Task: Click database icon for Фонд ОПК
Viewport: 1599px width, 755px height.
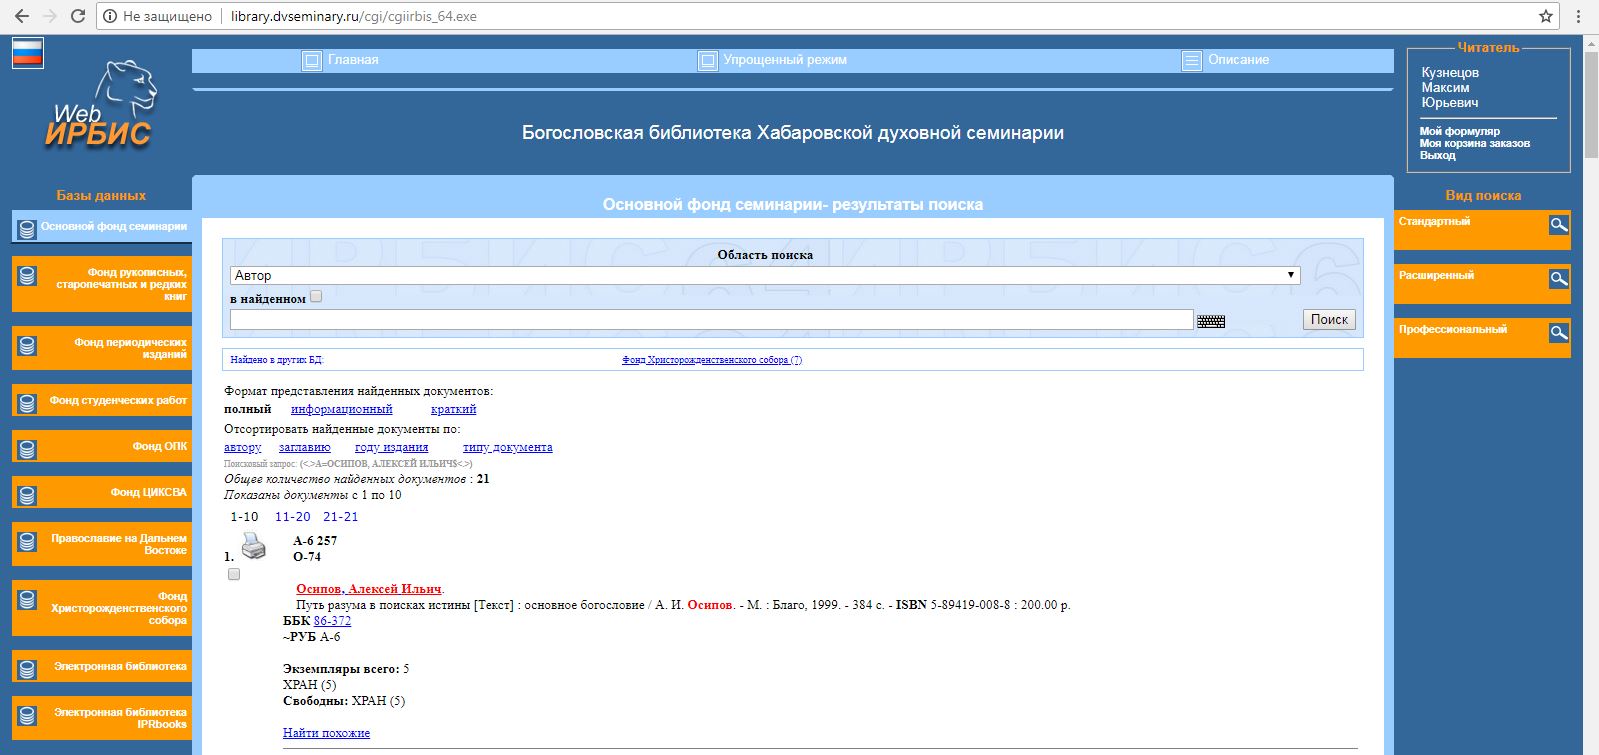Action: 27,449
